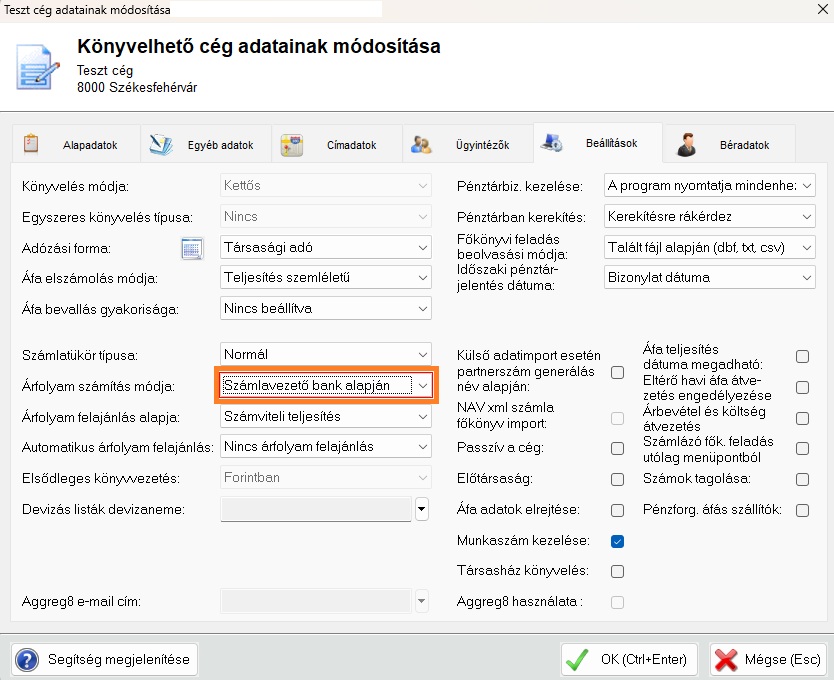Click the Segítség megjelenítése help button
Screen dimensions: 834x680
click(104, 660)
